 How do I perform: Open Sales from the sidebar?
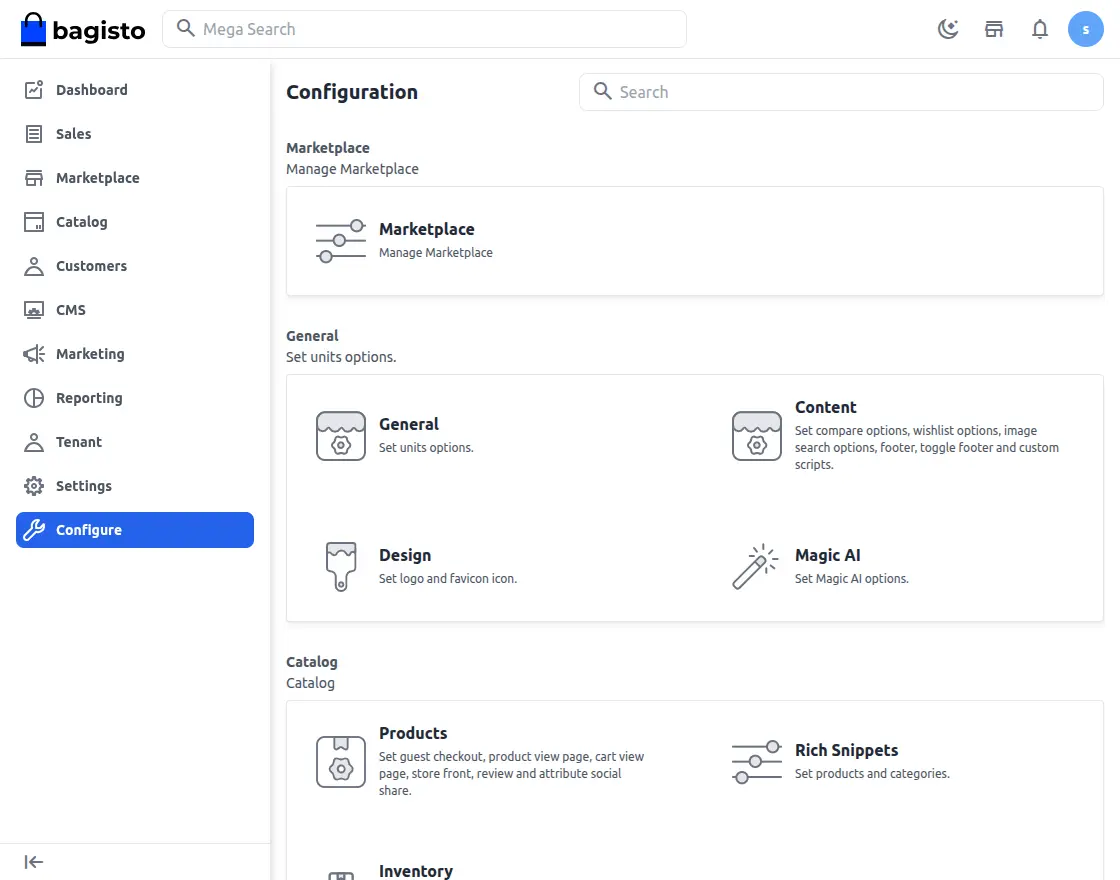(74, 133)
